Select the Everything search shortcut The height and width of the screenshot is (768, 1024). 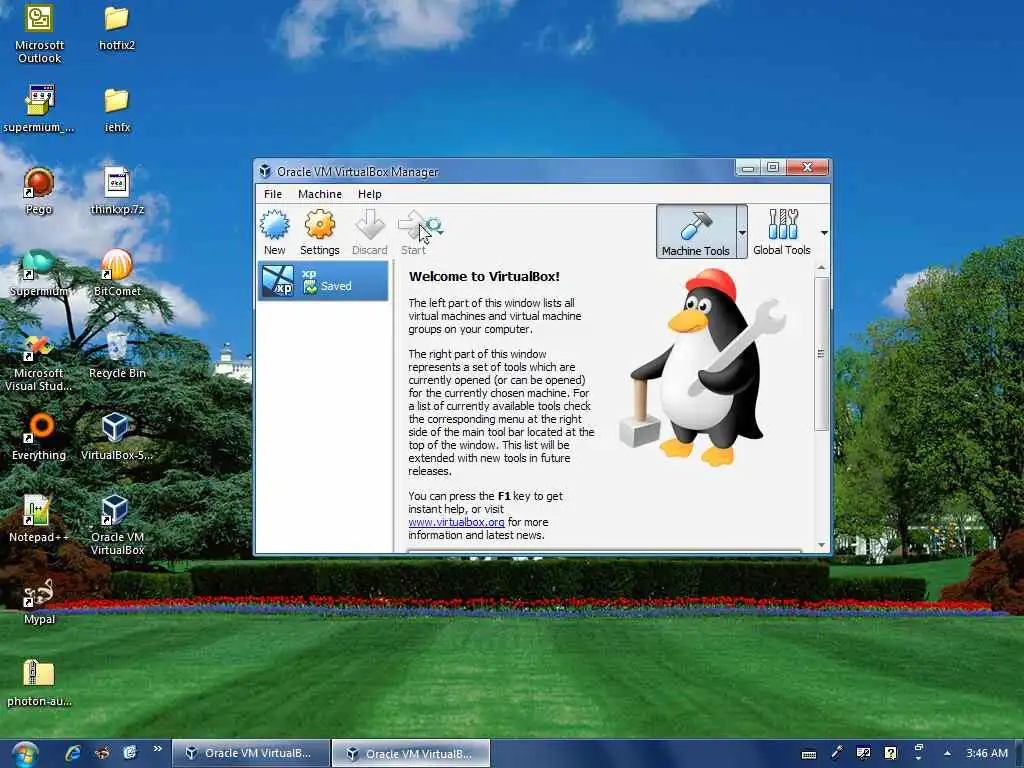pyautogui.click(x=39, y=437)
